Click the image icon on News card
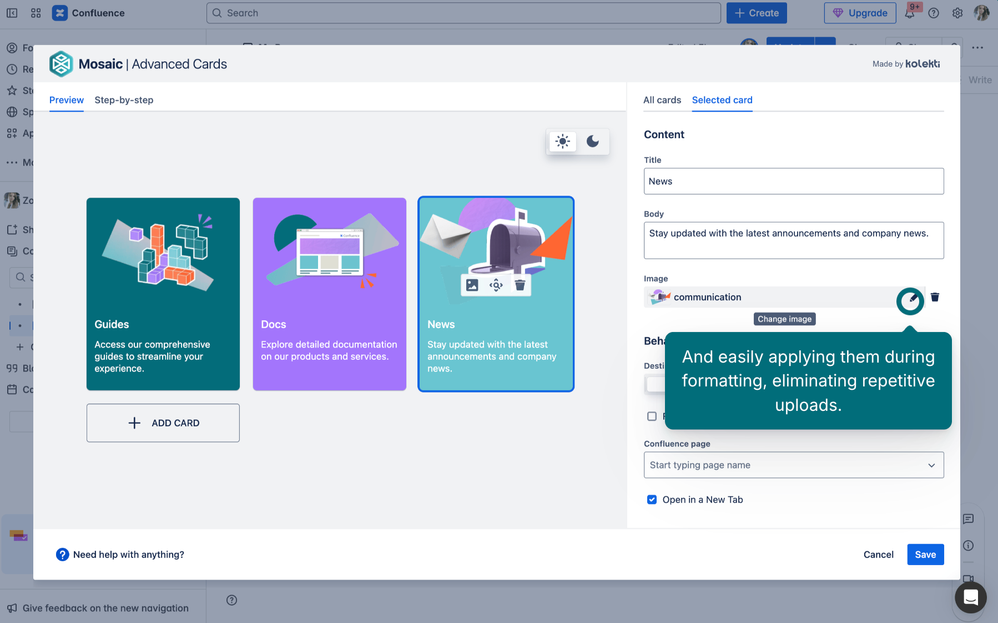The width and height of the screenshot is (998, 623). pyautogui.click(x=472, y=285)
